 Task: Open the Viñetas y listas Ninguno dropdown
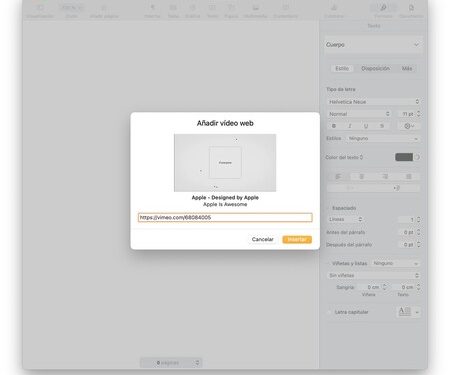coord(395,263)
